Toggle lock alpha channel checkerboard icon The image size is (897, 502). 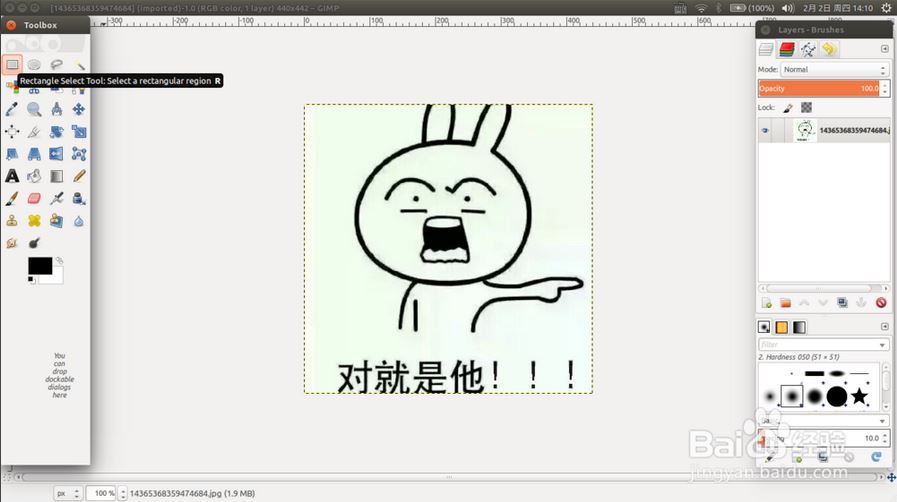click(x=806, y=107)
